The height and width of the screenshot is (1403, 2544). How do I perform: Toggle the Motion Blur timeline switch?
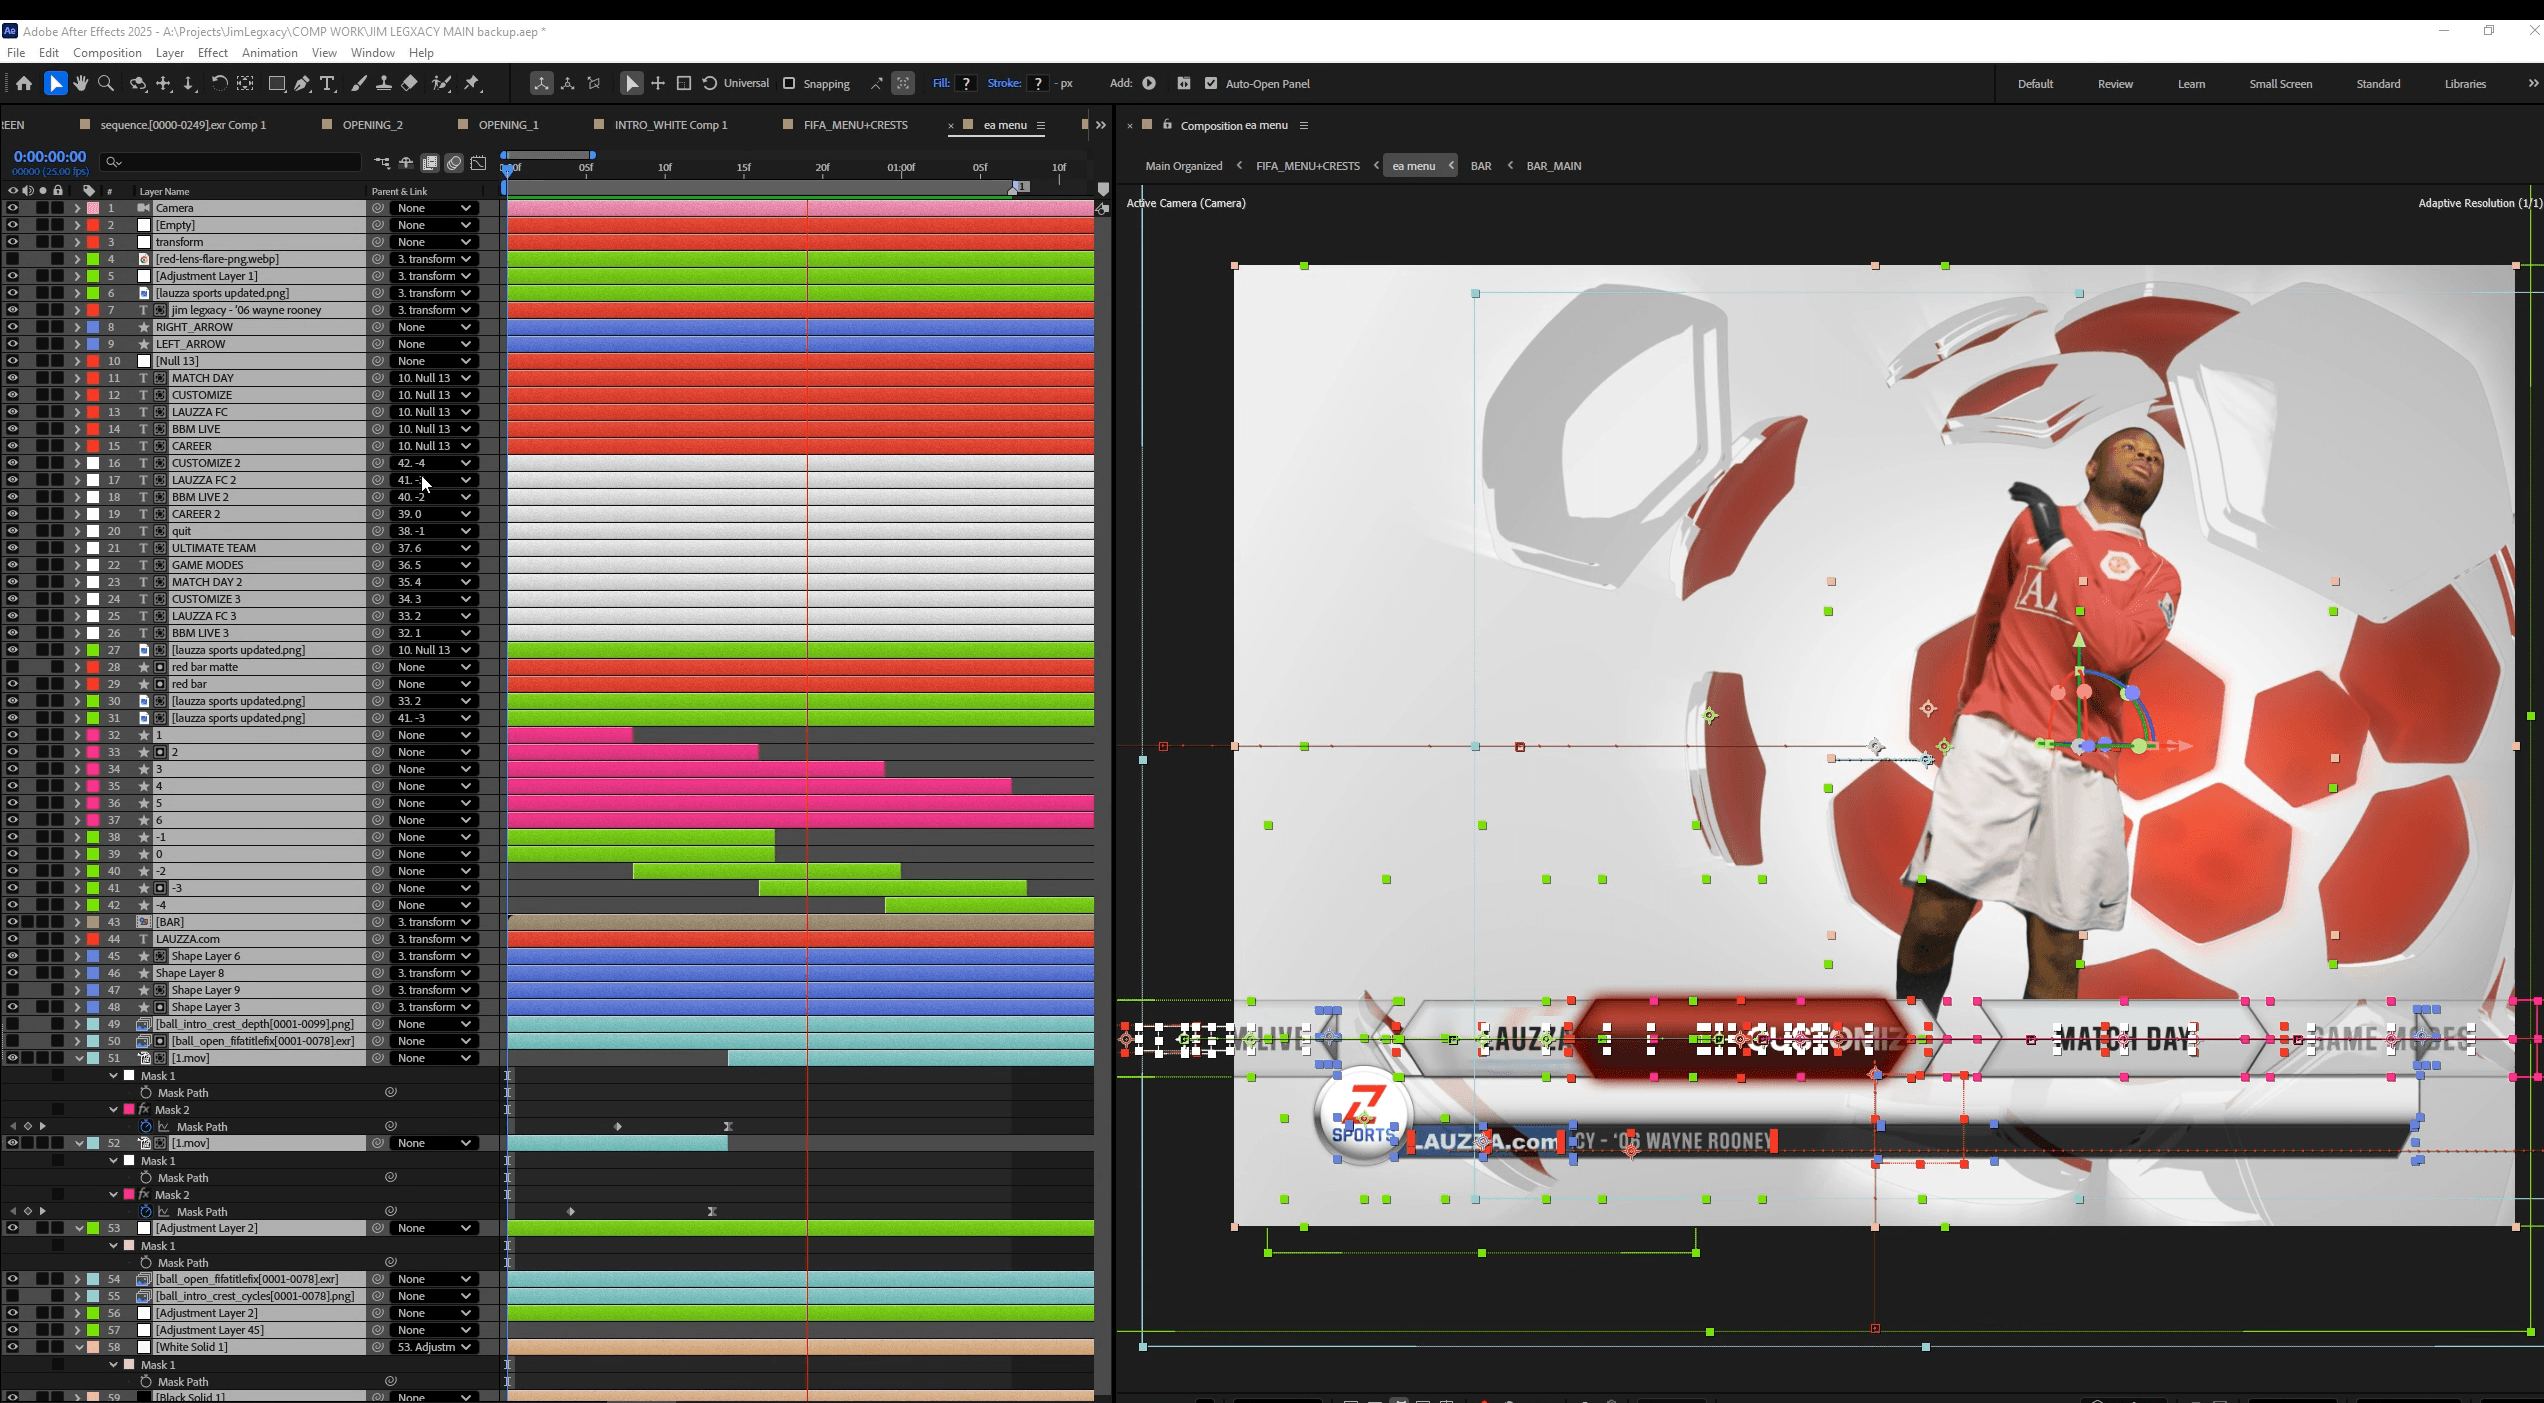tap(454, 162)
